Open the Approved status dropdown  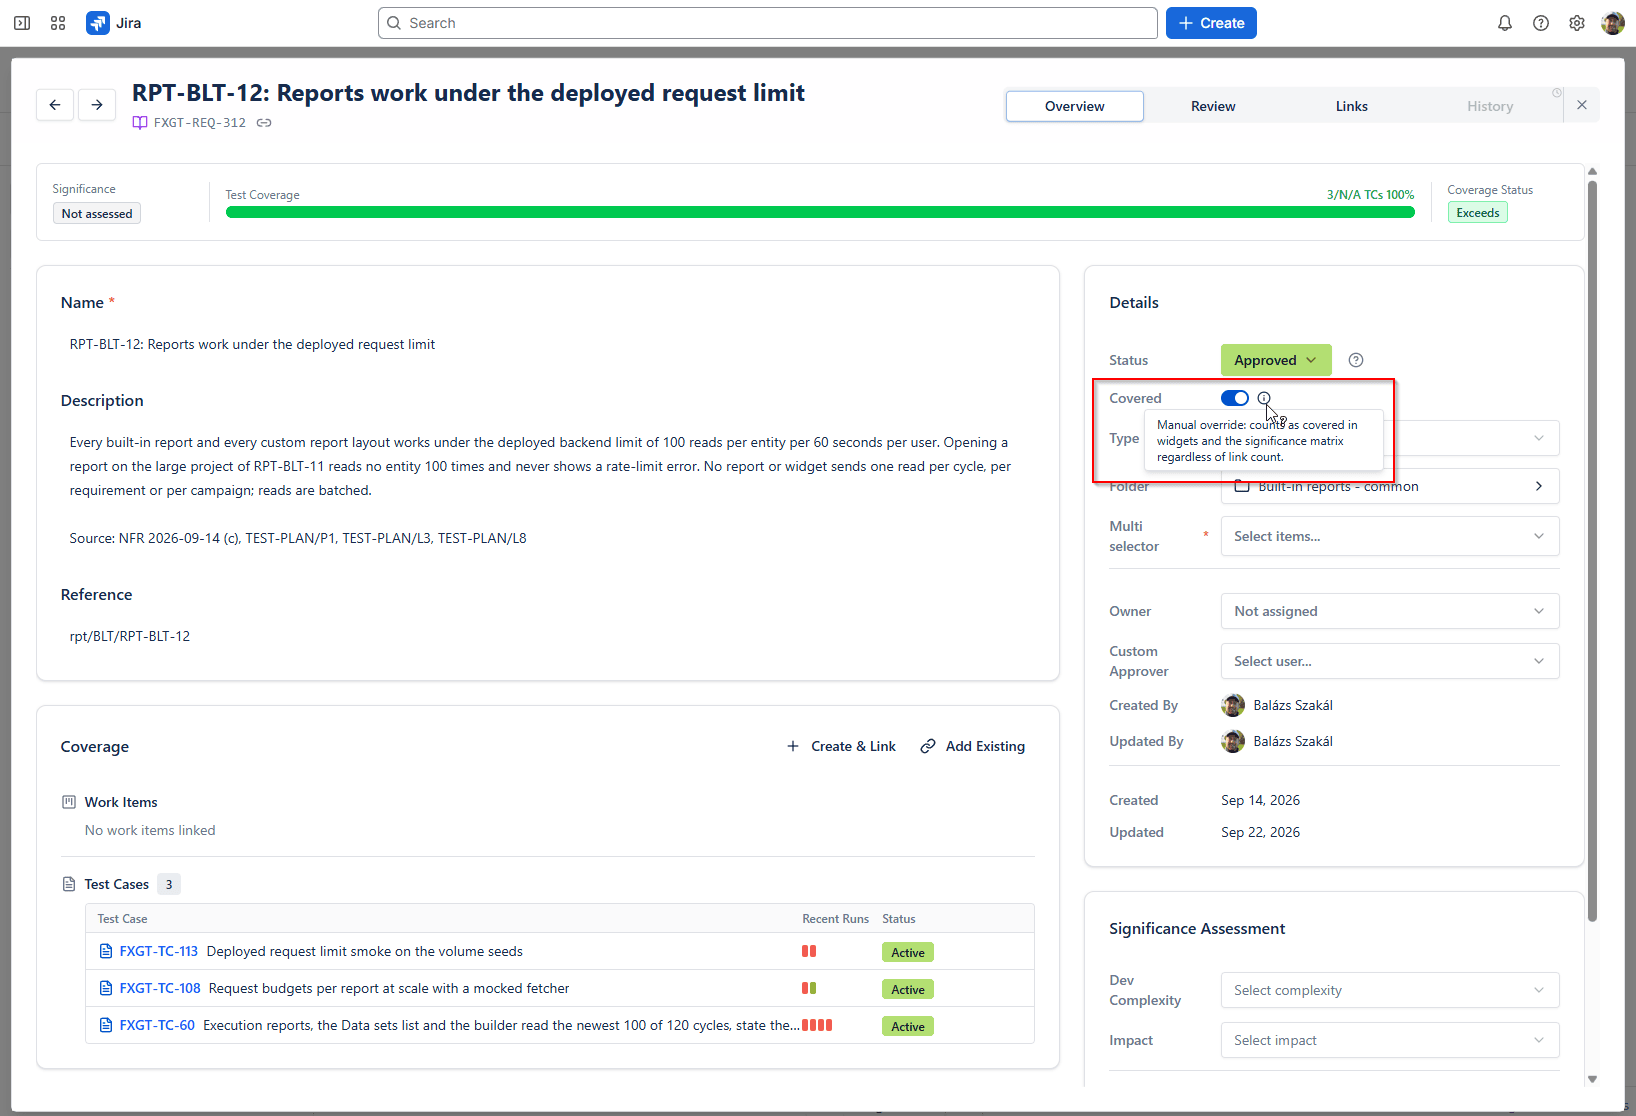[x=1276, y=360]
